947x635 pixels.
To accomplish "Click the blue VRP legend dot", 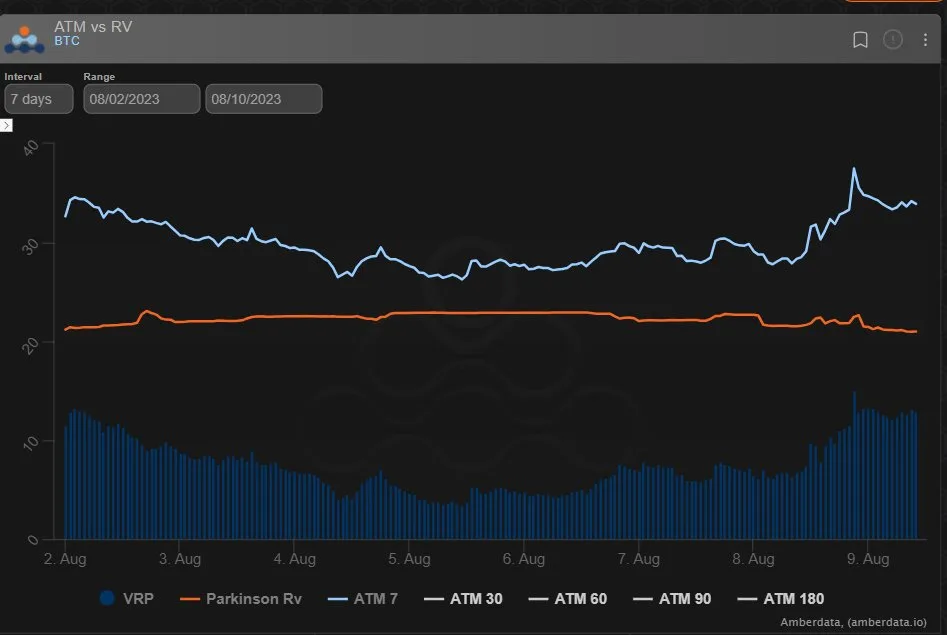I will [107, 598].
